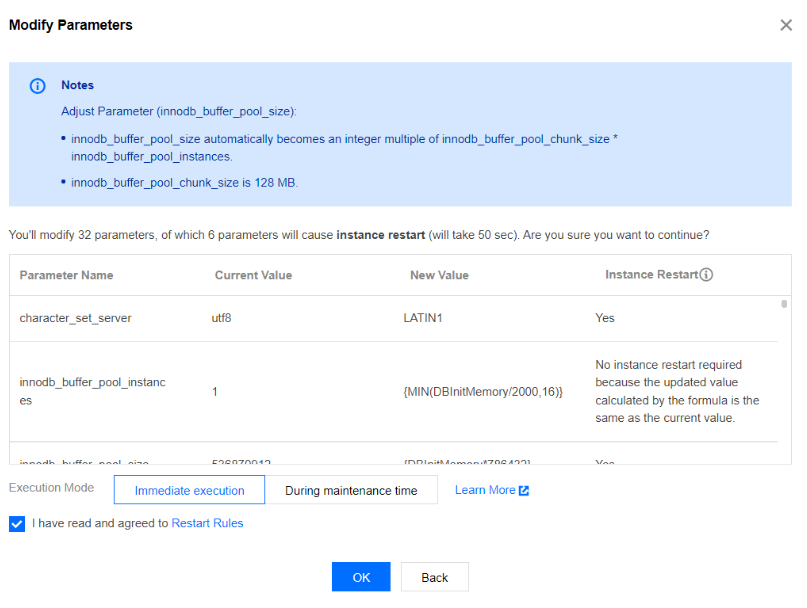Viewport: 807px width, 608px height.
Task: Click the Notes info icon
Action: point(38,86)
